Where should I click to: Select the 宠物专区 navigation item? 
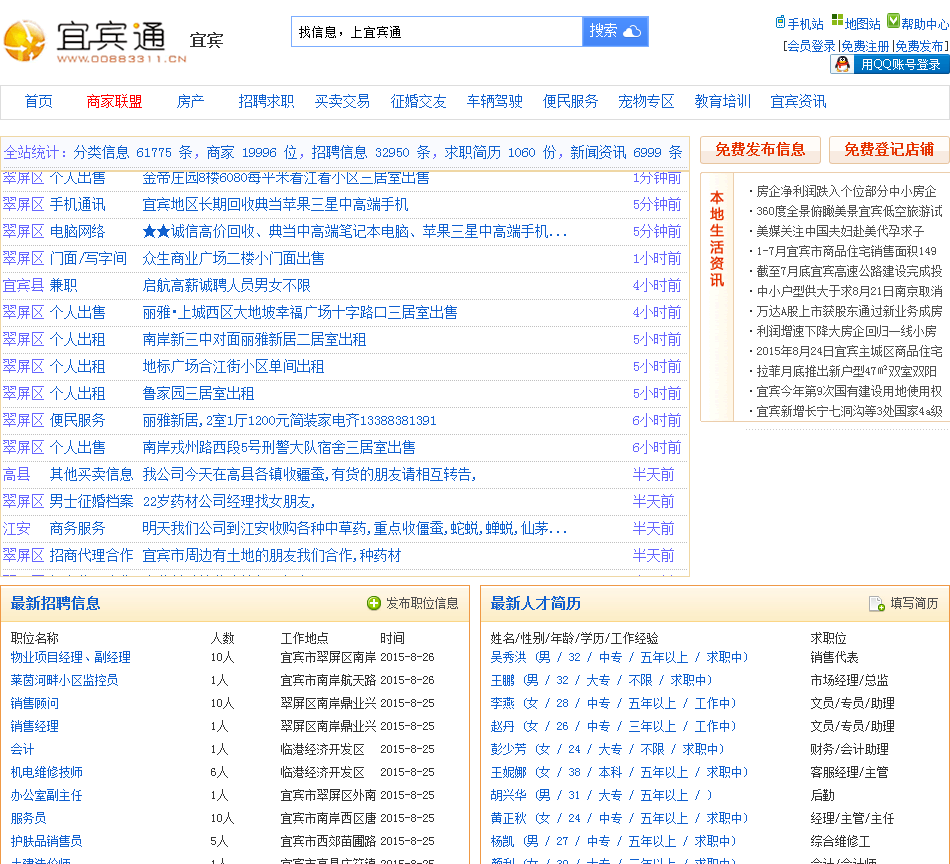[x=646, y=101]
